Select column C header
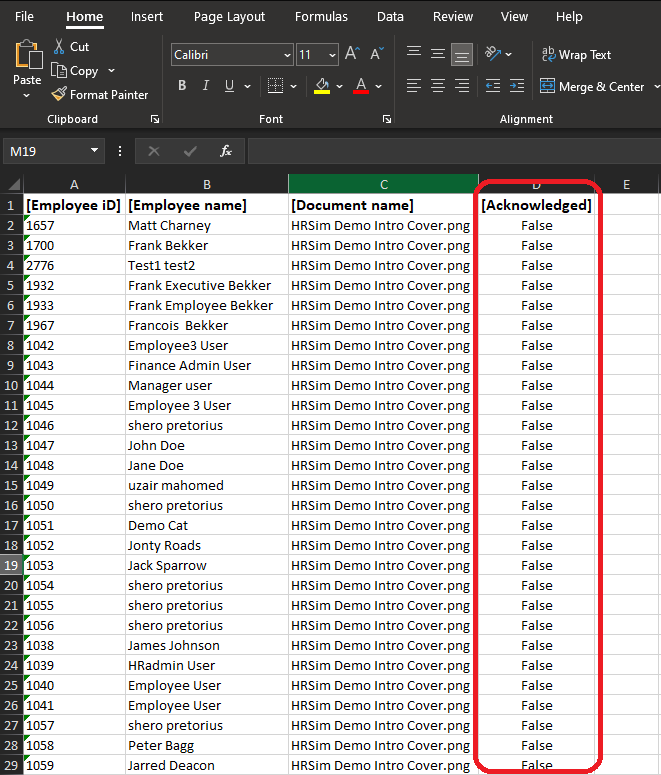This screenshot has height=775, width=661. (x=384, y=184)
